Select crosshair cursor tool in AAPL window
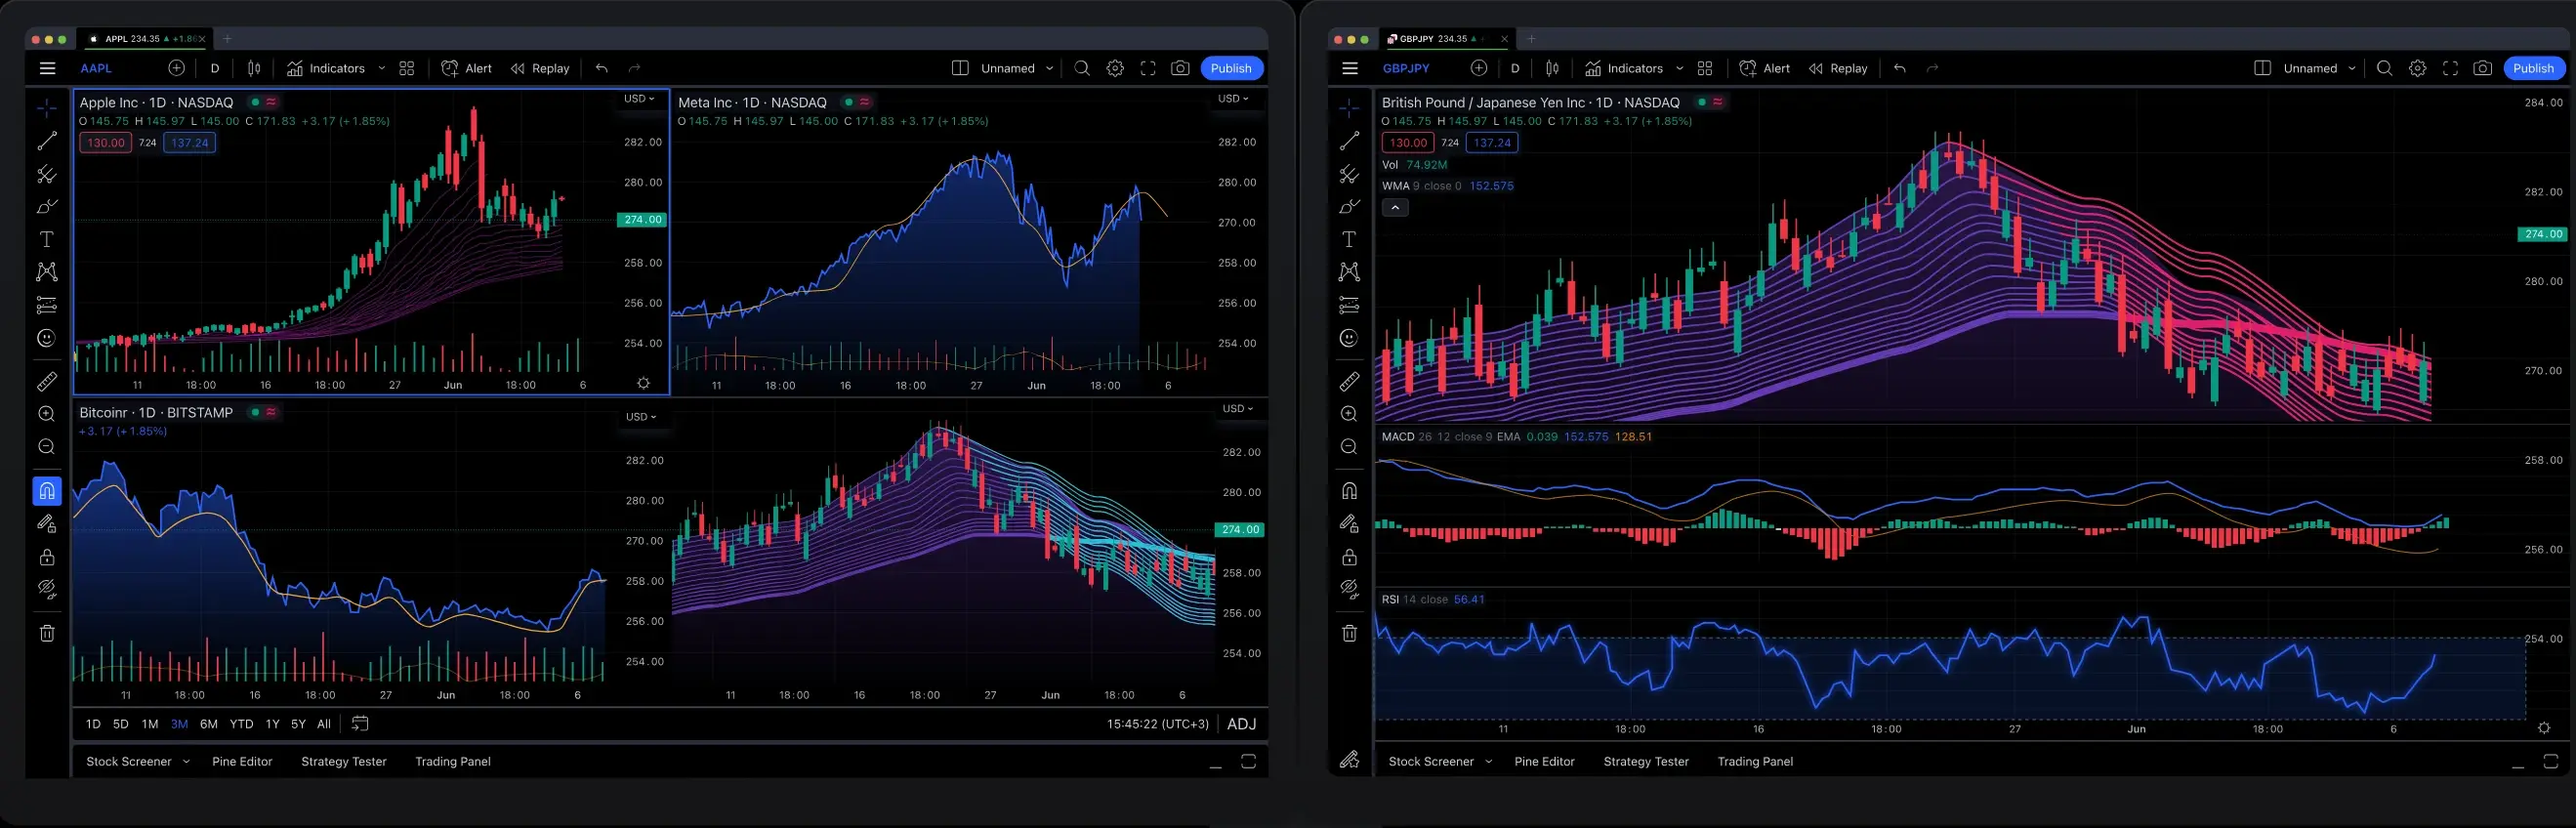The width and height of the screenshot is (2576, 828). [47, 107]
